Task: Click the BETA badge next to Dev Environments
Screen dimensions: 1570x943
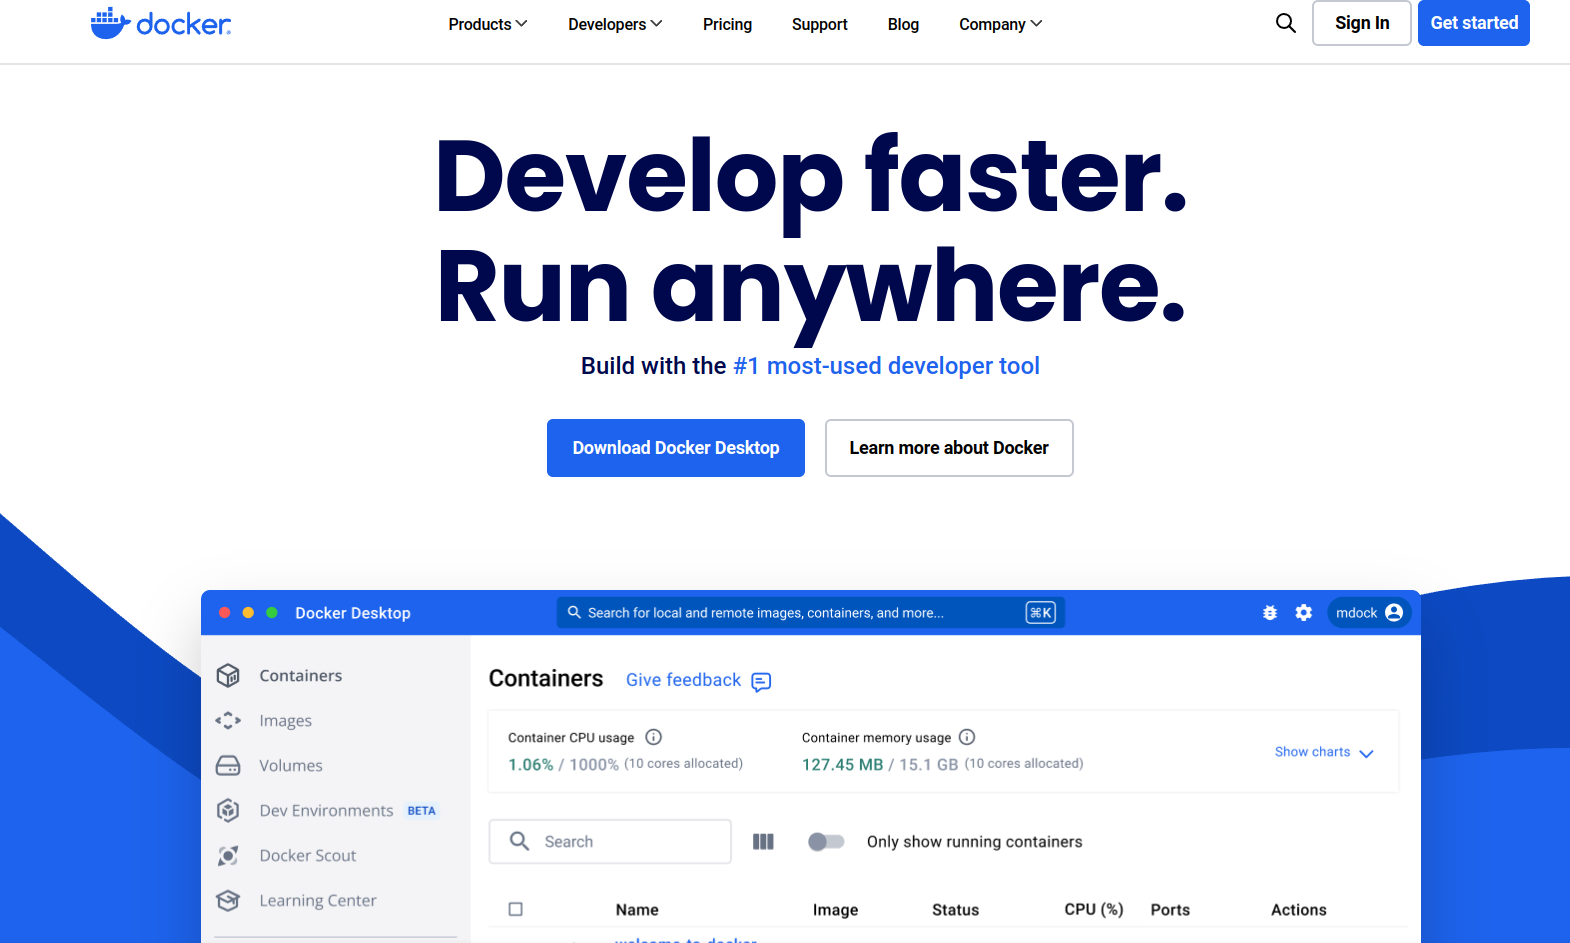Action: pos(422,811)
